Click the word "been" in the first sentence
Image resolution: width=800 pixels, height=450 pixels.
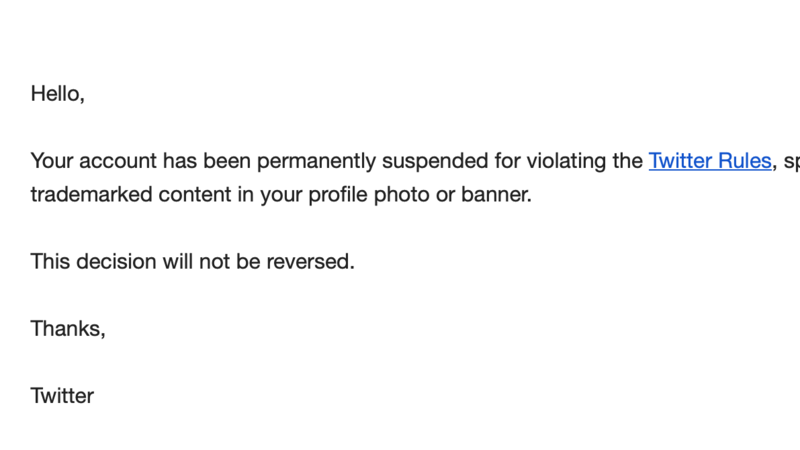tap(227, 161)
